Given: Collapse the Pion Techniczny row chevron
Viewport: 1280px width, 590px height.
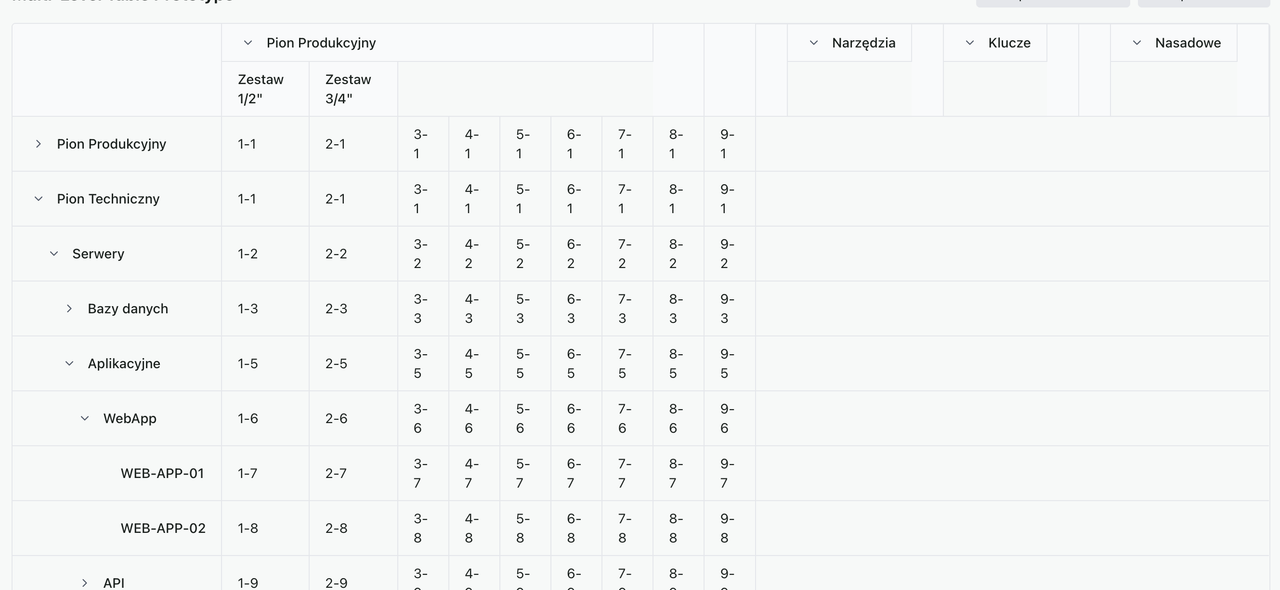Looking at the screenshot, I should [x=38, y=199].
